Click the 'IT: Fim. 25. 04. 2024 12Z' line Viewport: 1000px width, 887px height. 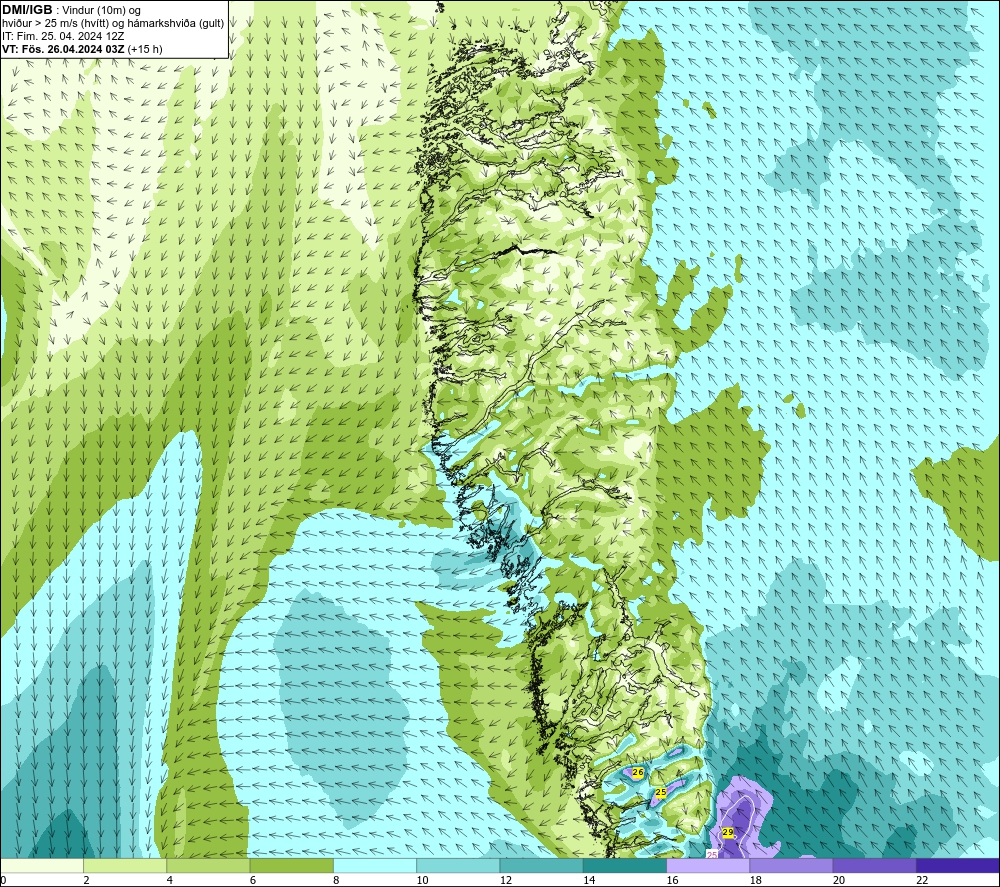[x=63, y=36]
